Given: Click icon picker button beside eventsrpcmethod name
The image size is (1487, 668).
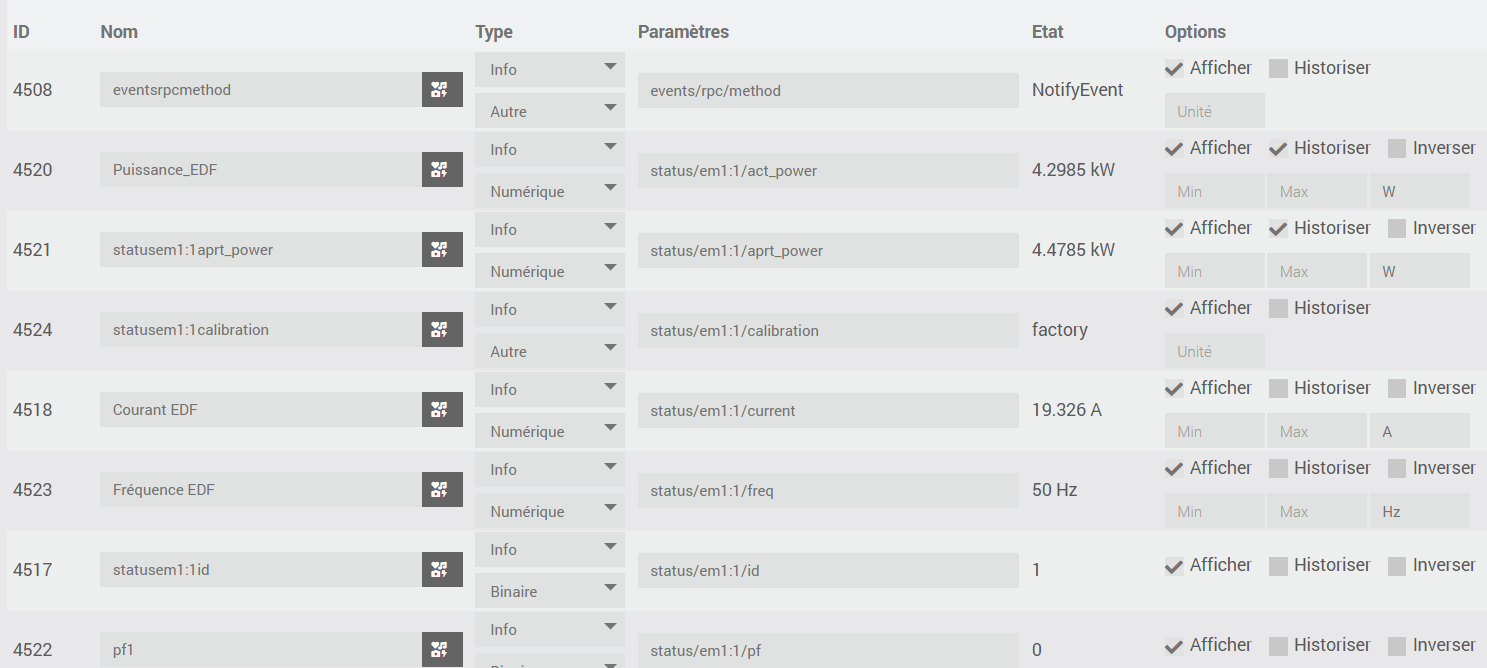Looking at the screenshot, I should tap(442, 90).
